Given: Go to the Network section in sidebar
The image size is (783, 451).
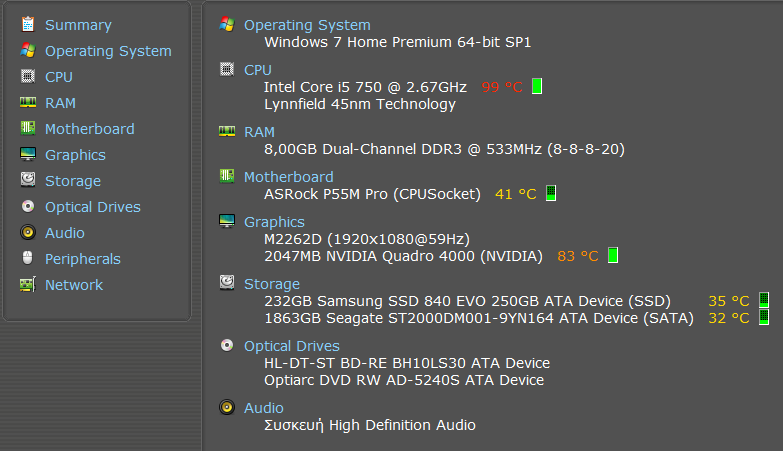Looking at the screenshot, I should [74, 285].
